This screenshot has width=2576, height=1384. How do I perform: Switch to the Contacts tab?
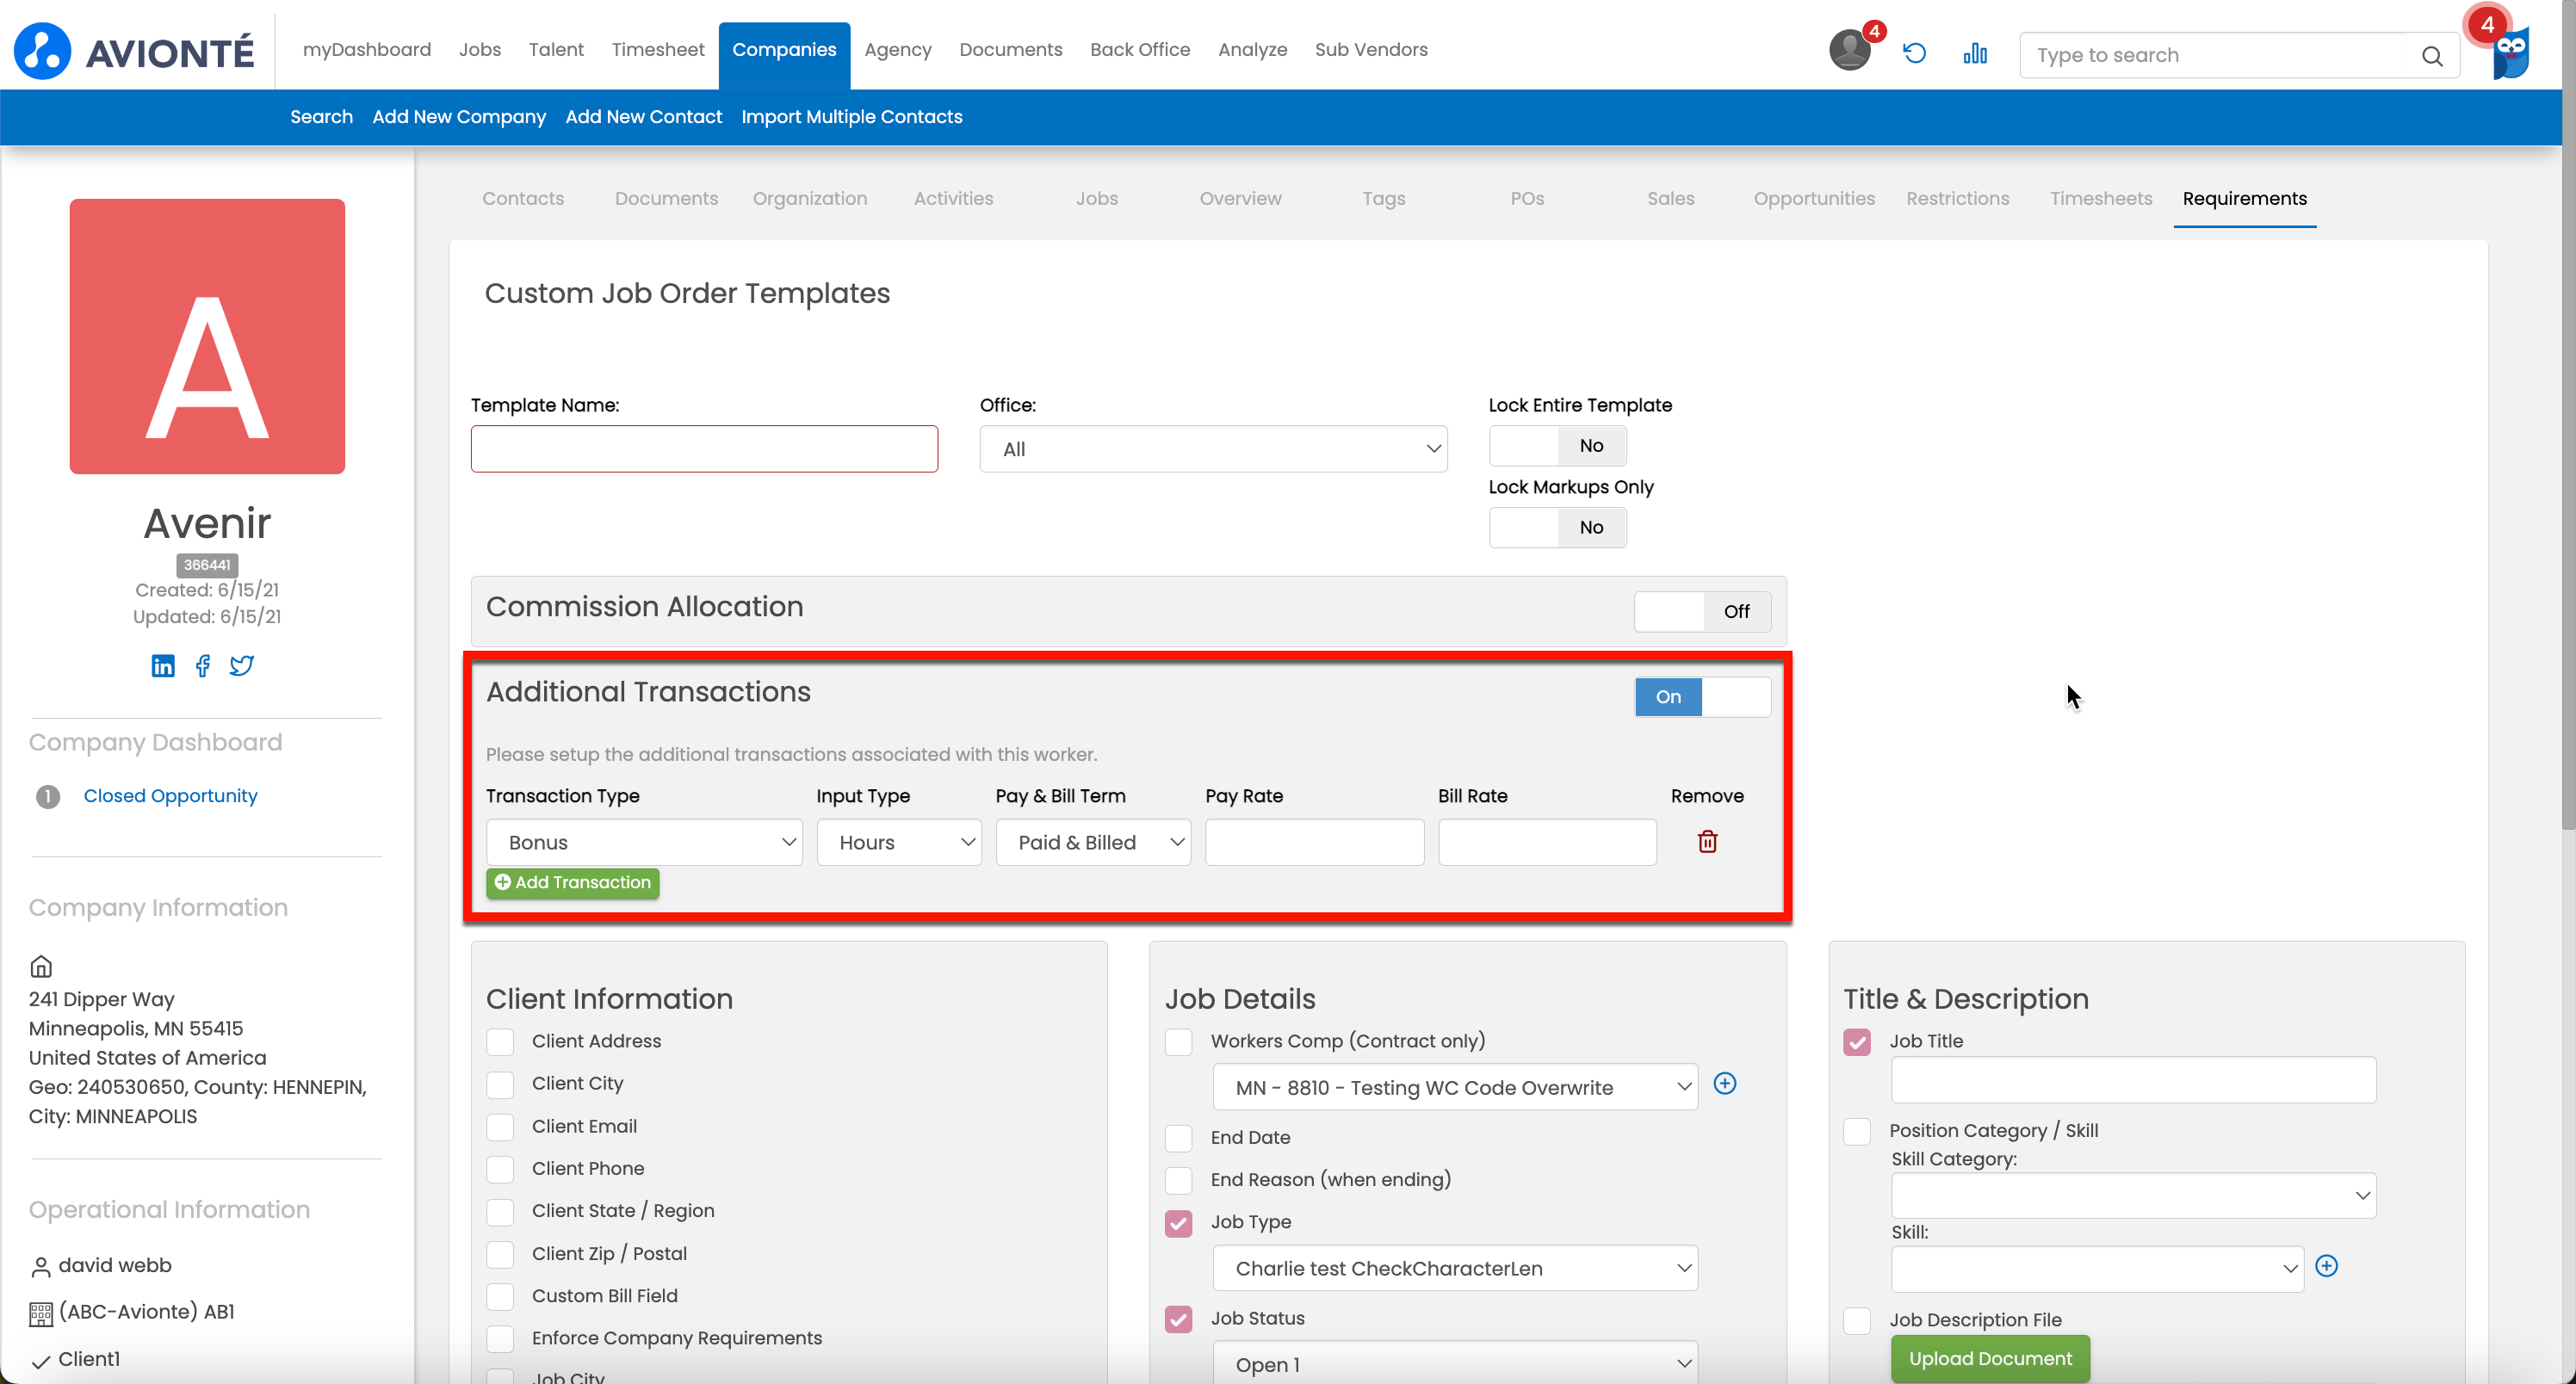point(523,198)
